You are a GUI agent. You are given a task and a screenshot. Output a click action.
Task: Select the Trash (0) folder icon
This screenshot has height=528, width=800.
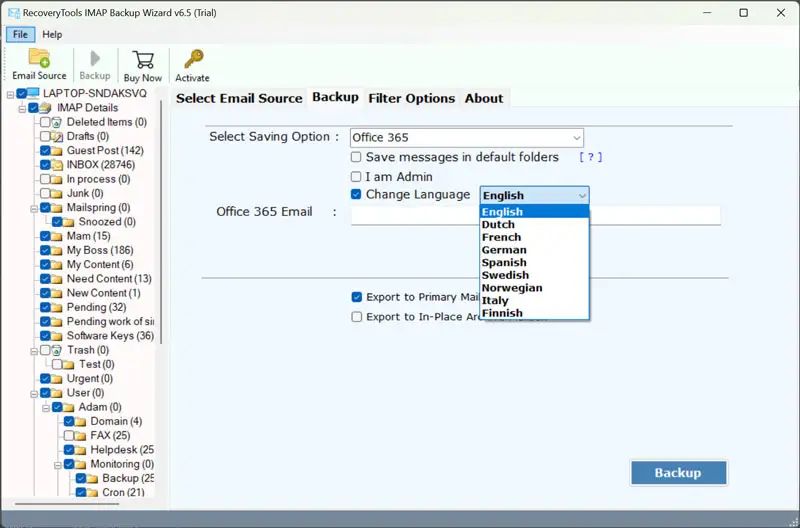coord(58,350)
